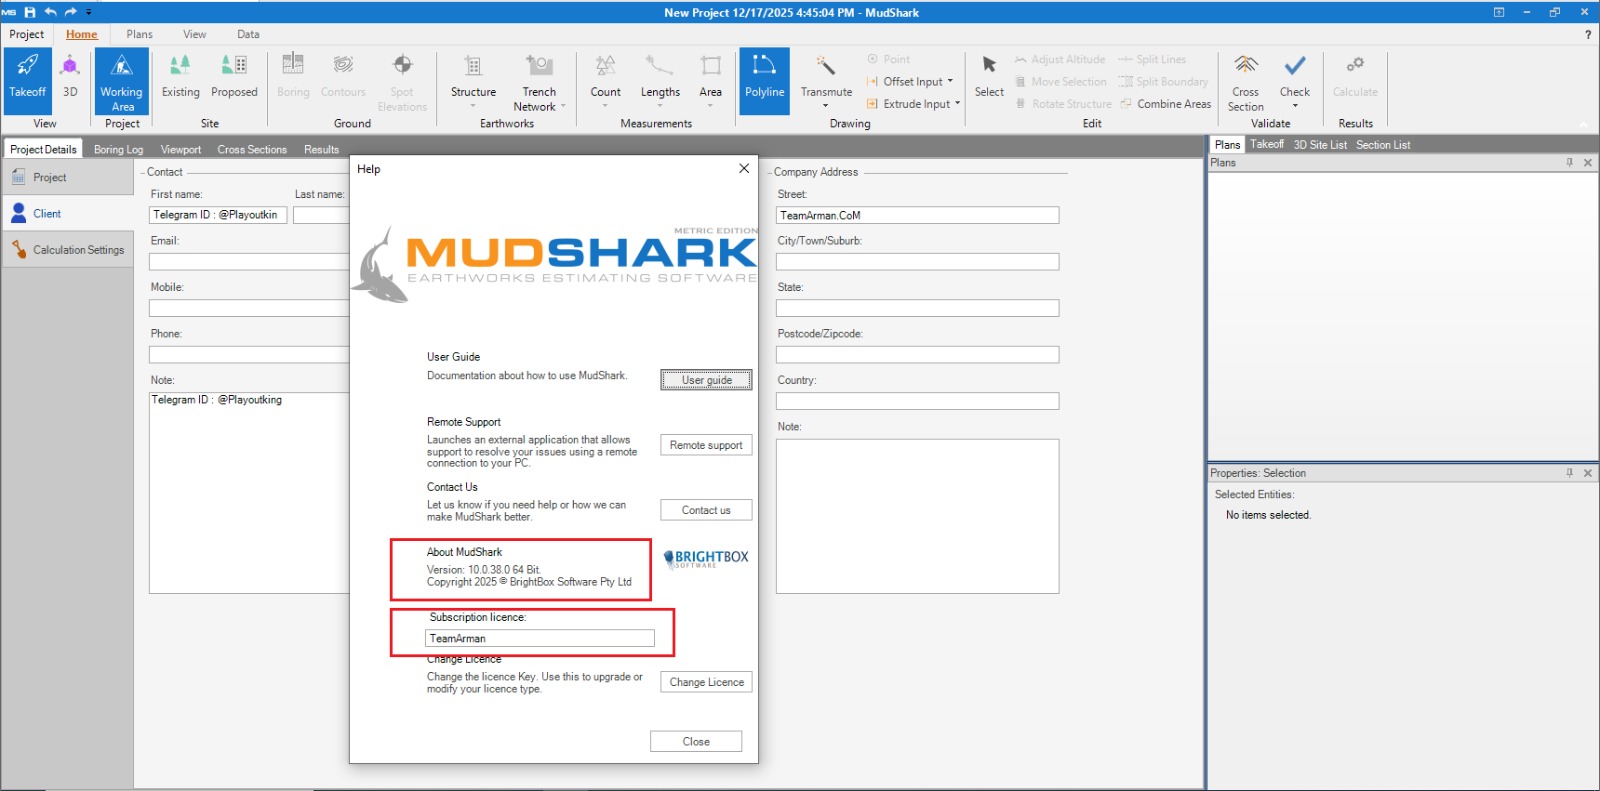The height and width of the screenshot is (791, 1600).
Task: Switch to the View ribbon tab
Action: tap(195, 34)
